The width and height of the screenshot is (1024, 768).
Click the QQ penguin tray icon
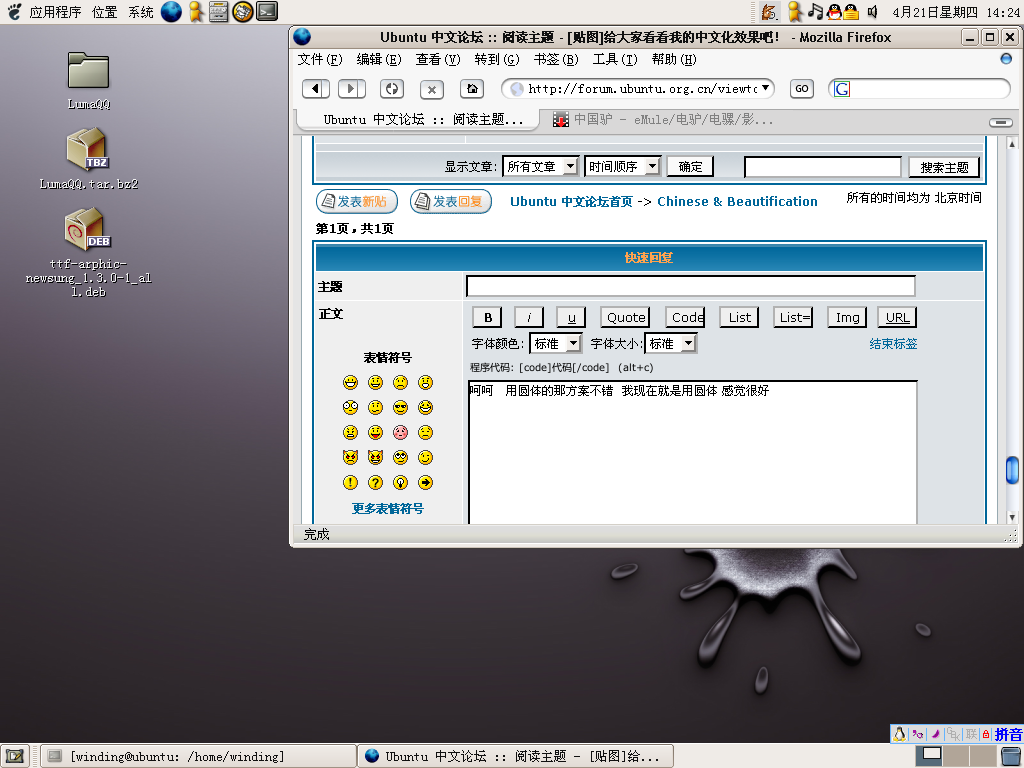[834, 11]
